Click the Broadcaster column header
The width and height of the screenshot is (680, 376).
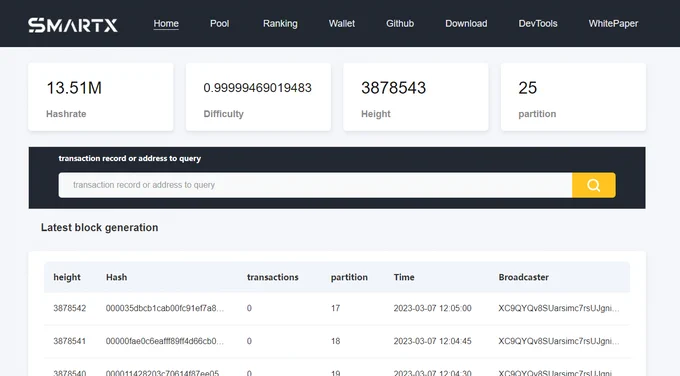tap(523, 277)
